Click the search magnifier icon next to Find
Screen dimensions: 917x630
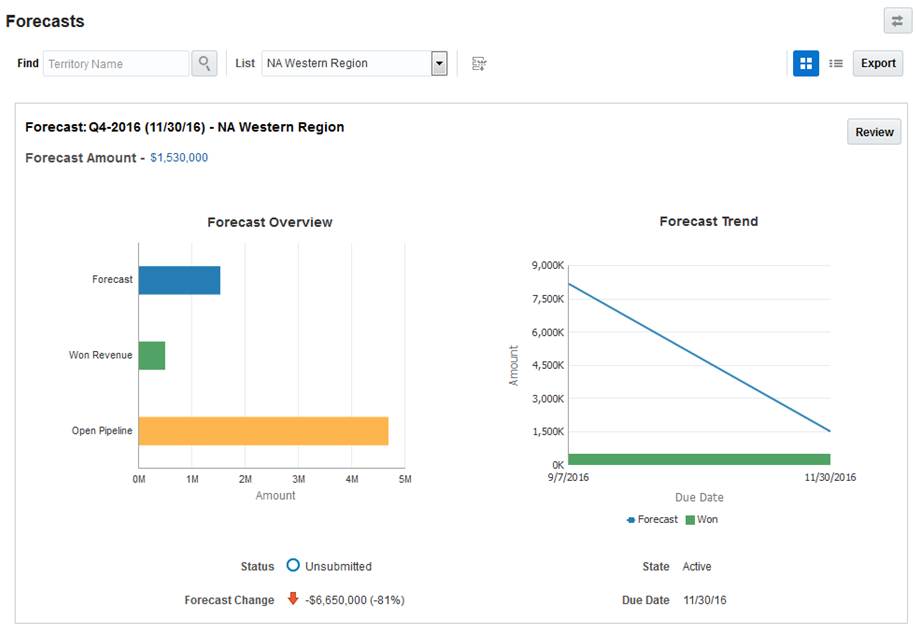coord(204,64)
